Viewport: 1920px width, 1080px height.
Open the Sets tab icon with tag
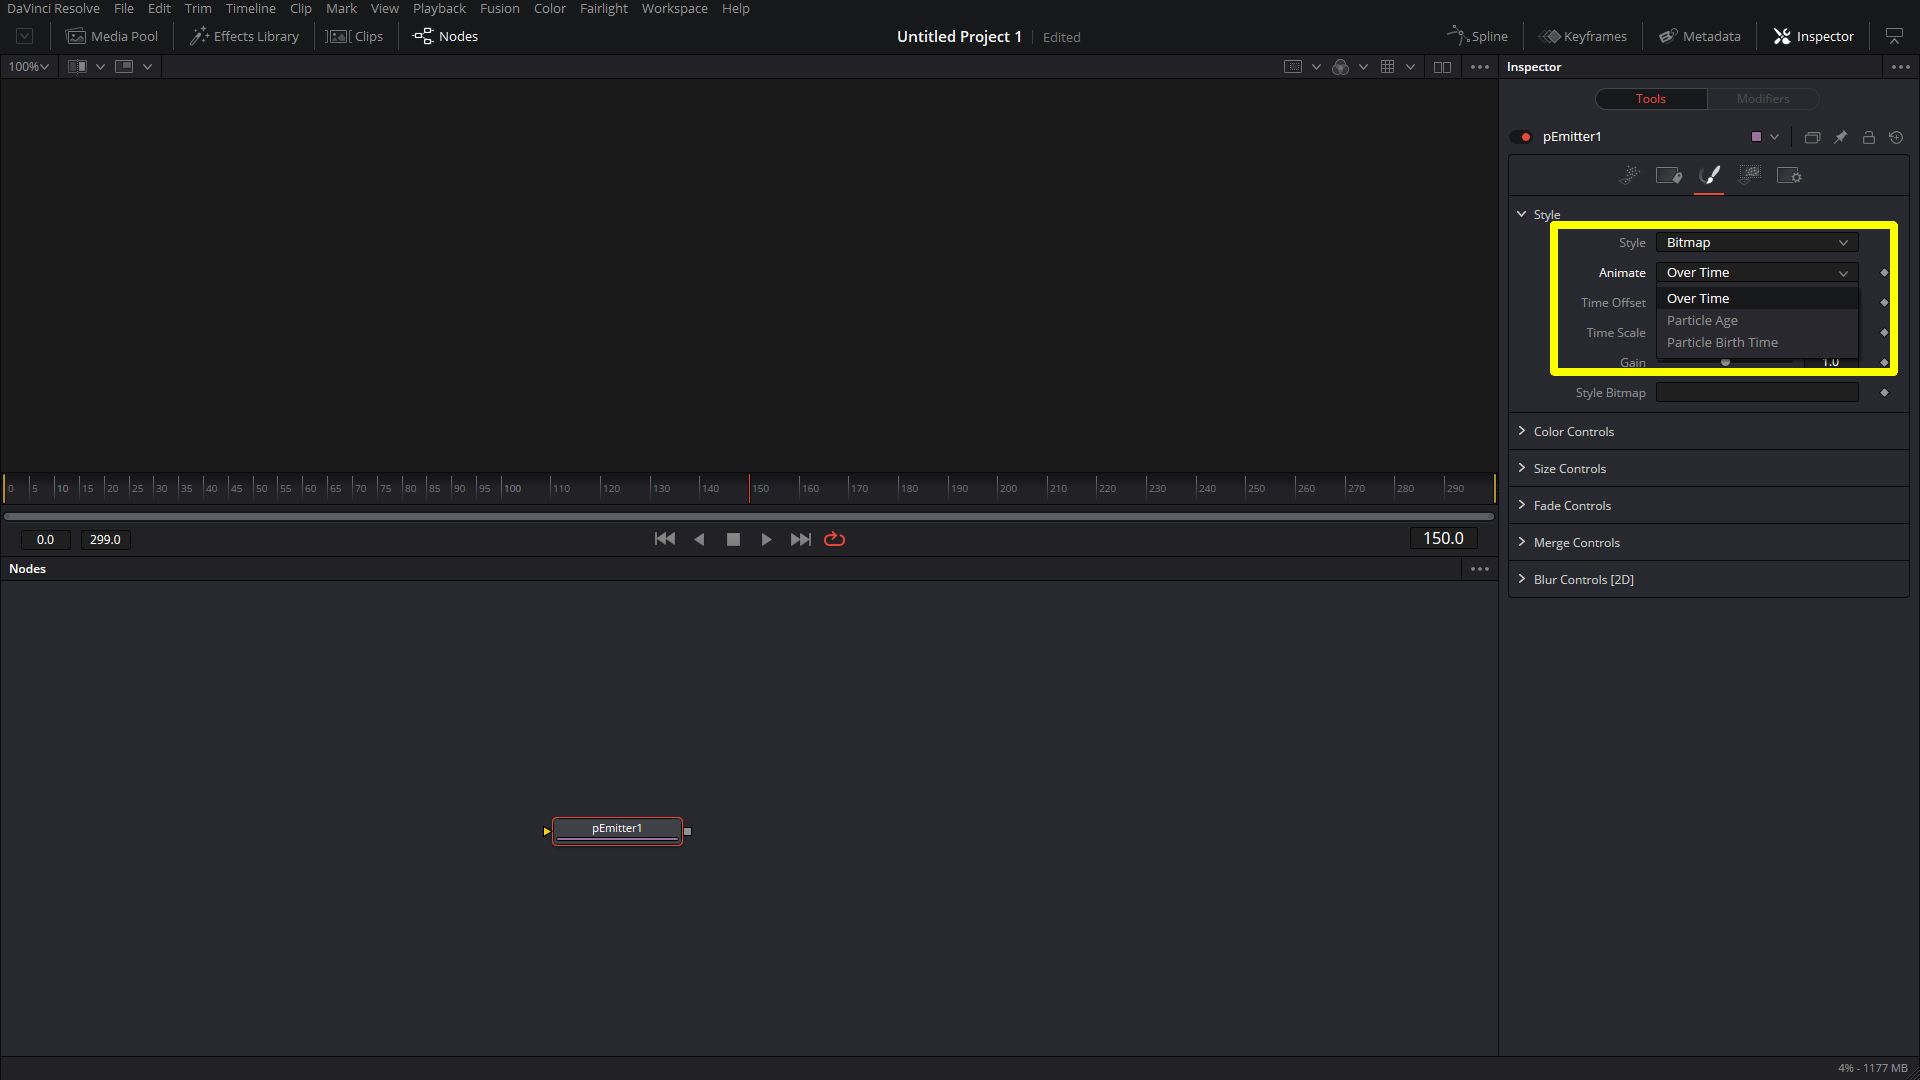coord(1669,176)
